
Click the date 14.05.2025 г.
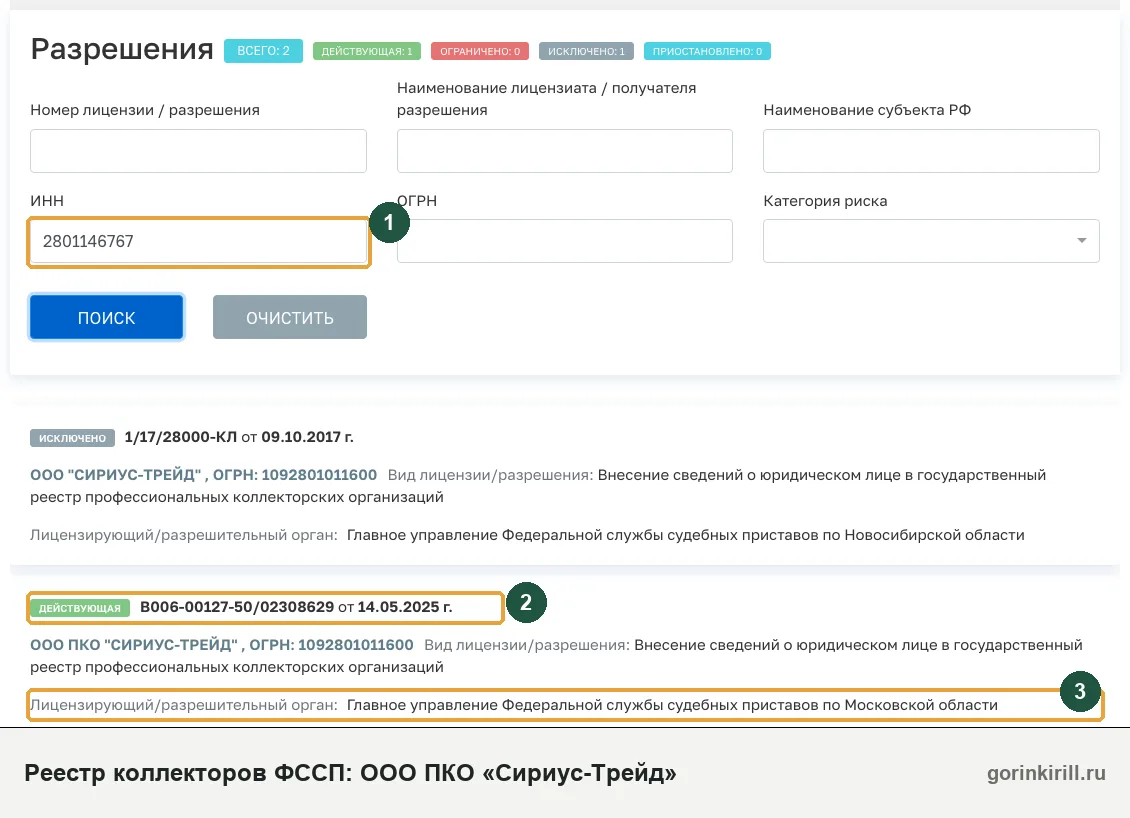click(x=405, y=607)
